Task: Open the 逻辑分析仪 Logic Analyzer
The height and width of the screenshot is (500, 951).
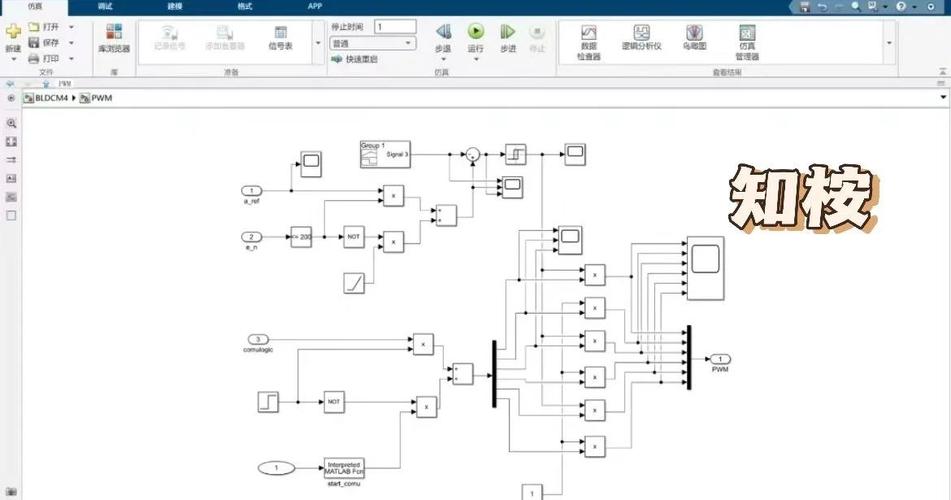Action: [641, 39]
